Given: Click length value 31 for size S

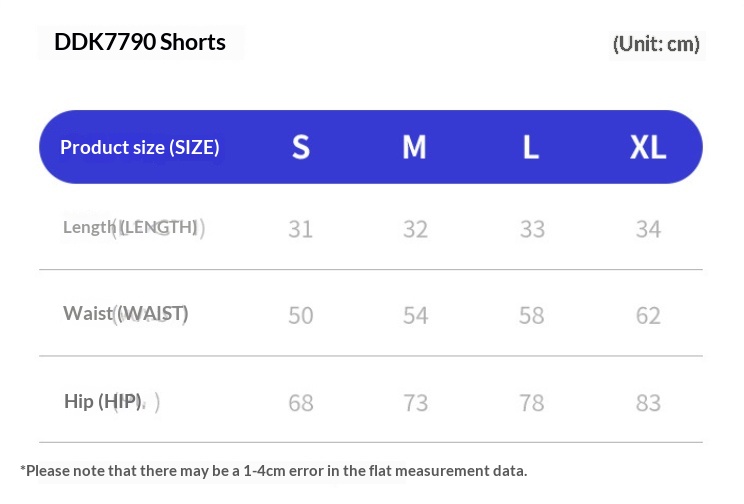Looking at the screenshot, I should [x=300, y=229].
